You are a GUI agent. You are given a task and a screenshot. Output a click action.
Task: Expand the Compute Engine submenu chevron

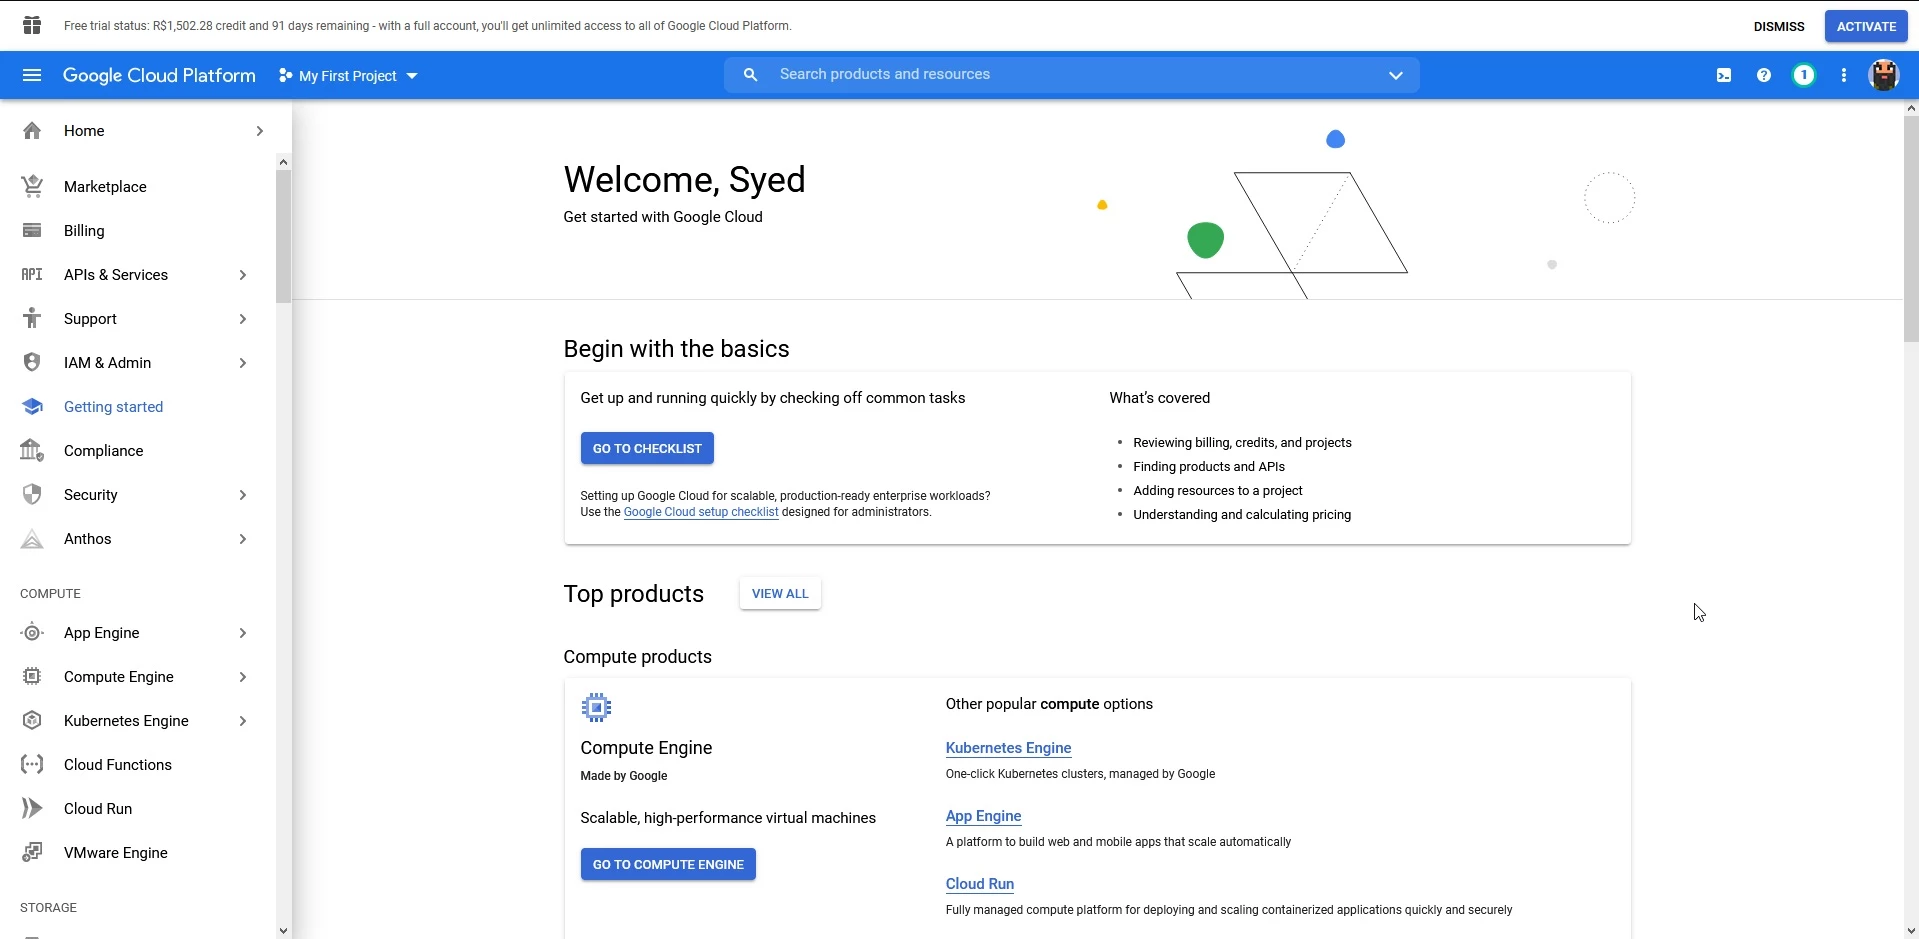click(x=243, y=677)
